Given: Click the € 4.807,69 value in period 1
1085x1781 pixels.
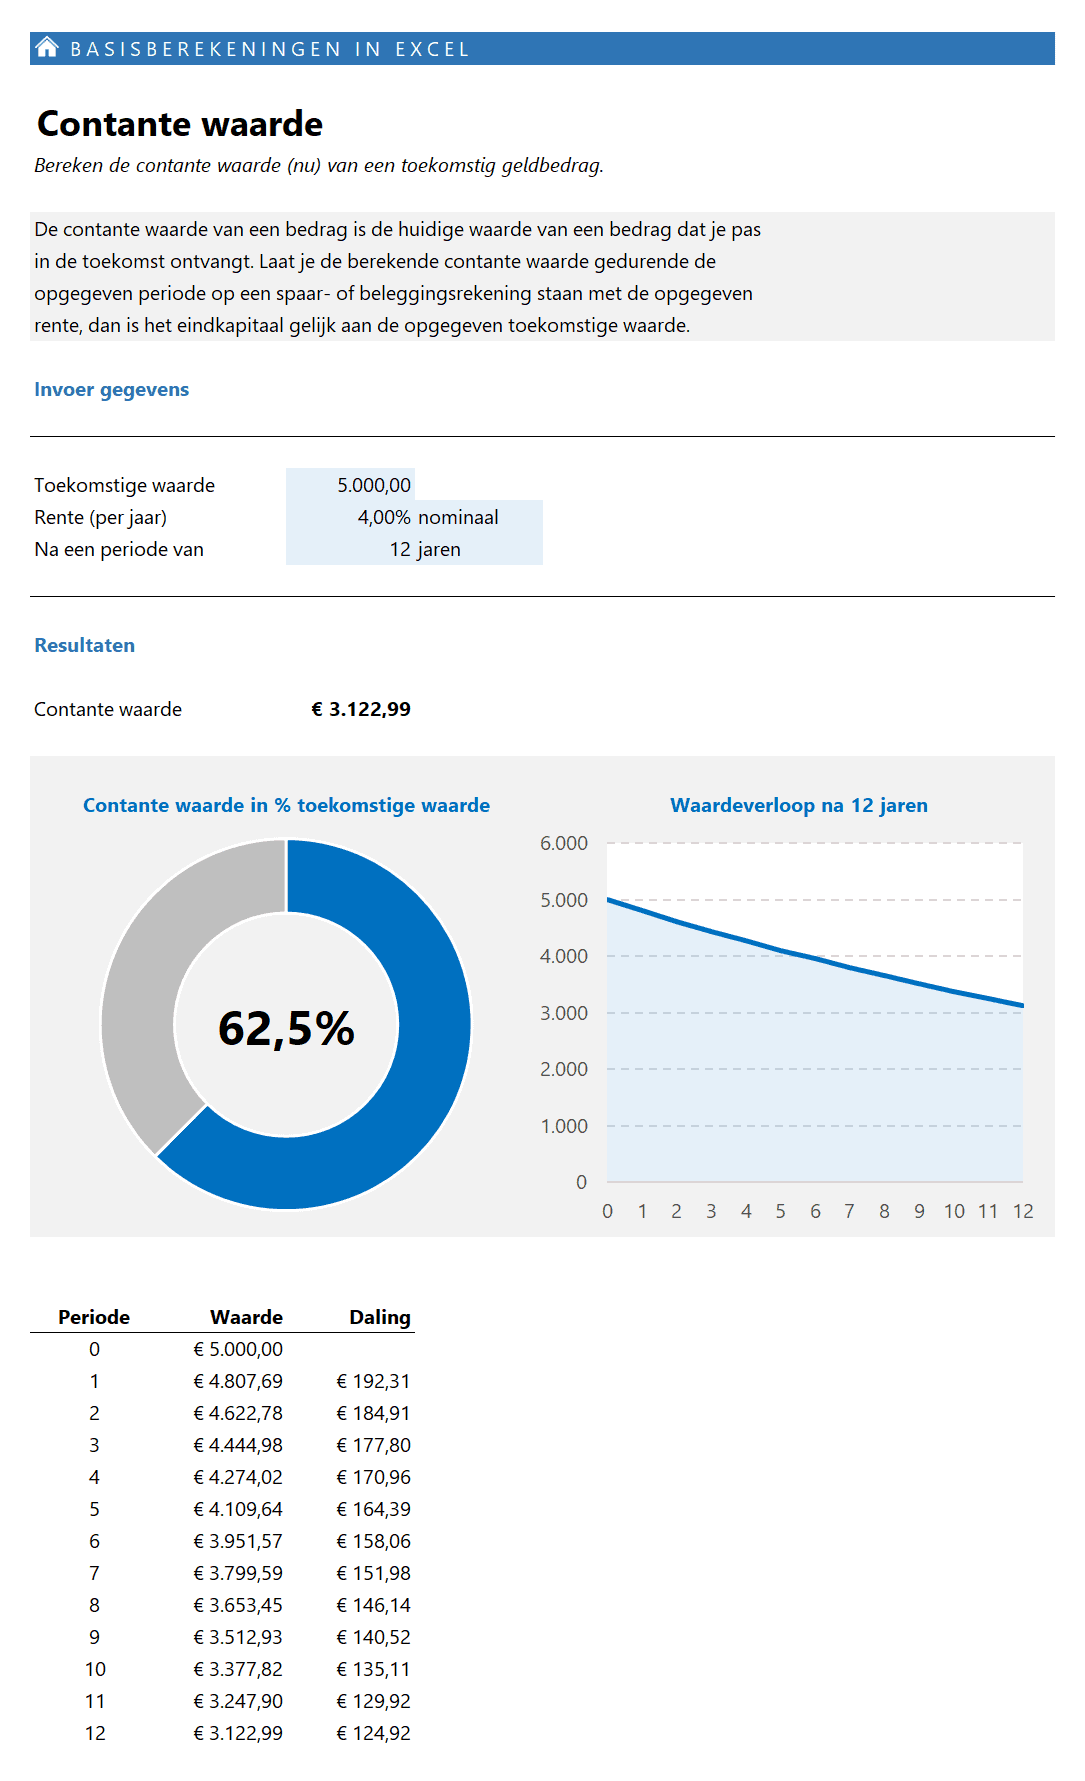Looking at the screenshot, I should (238, 1381).
